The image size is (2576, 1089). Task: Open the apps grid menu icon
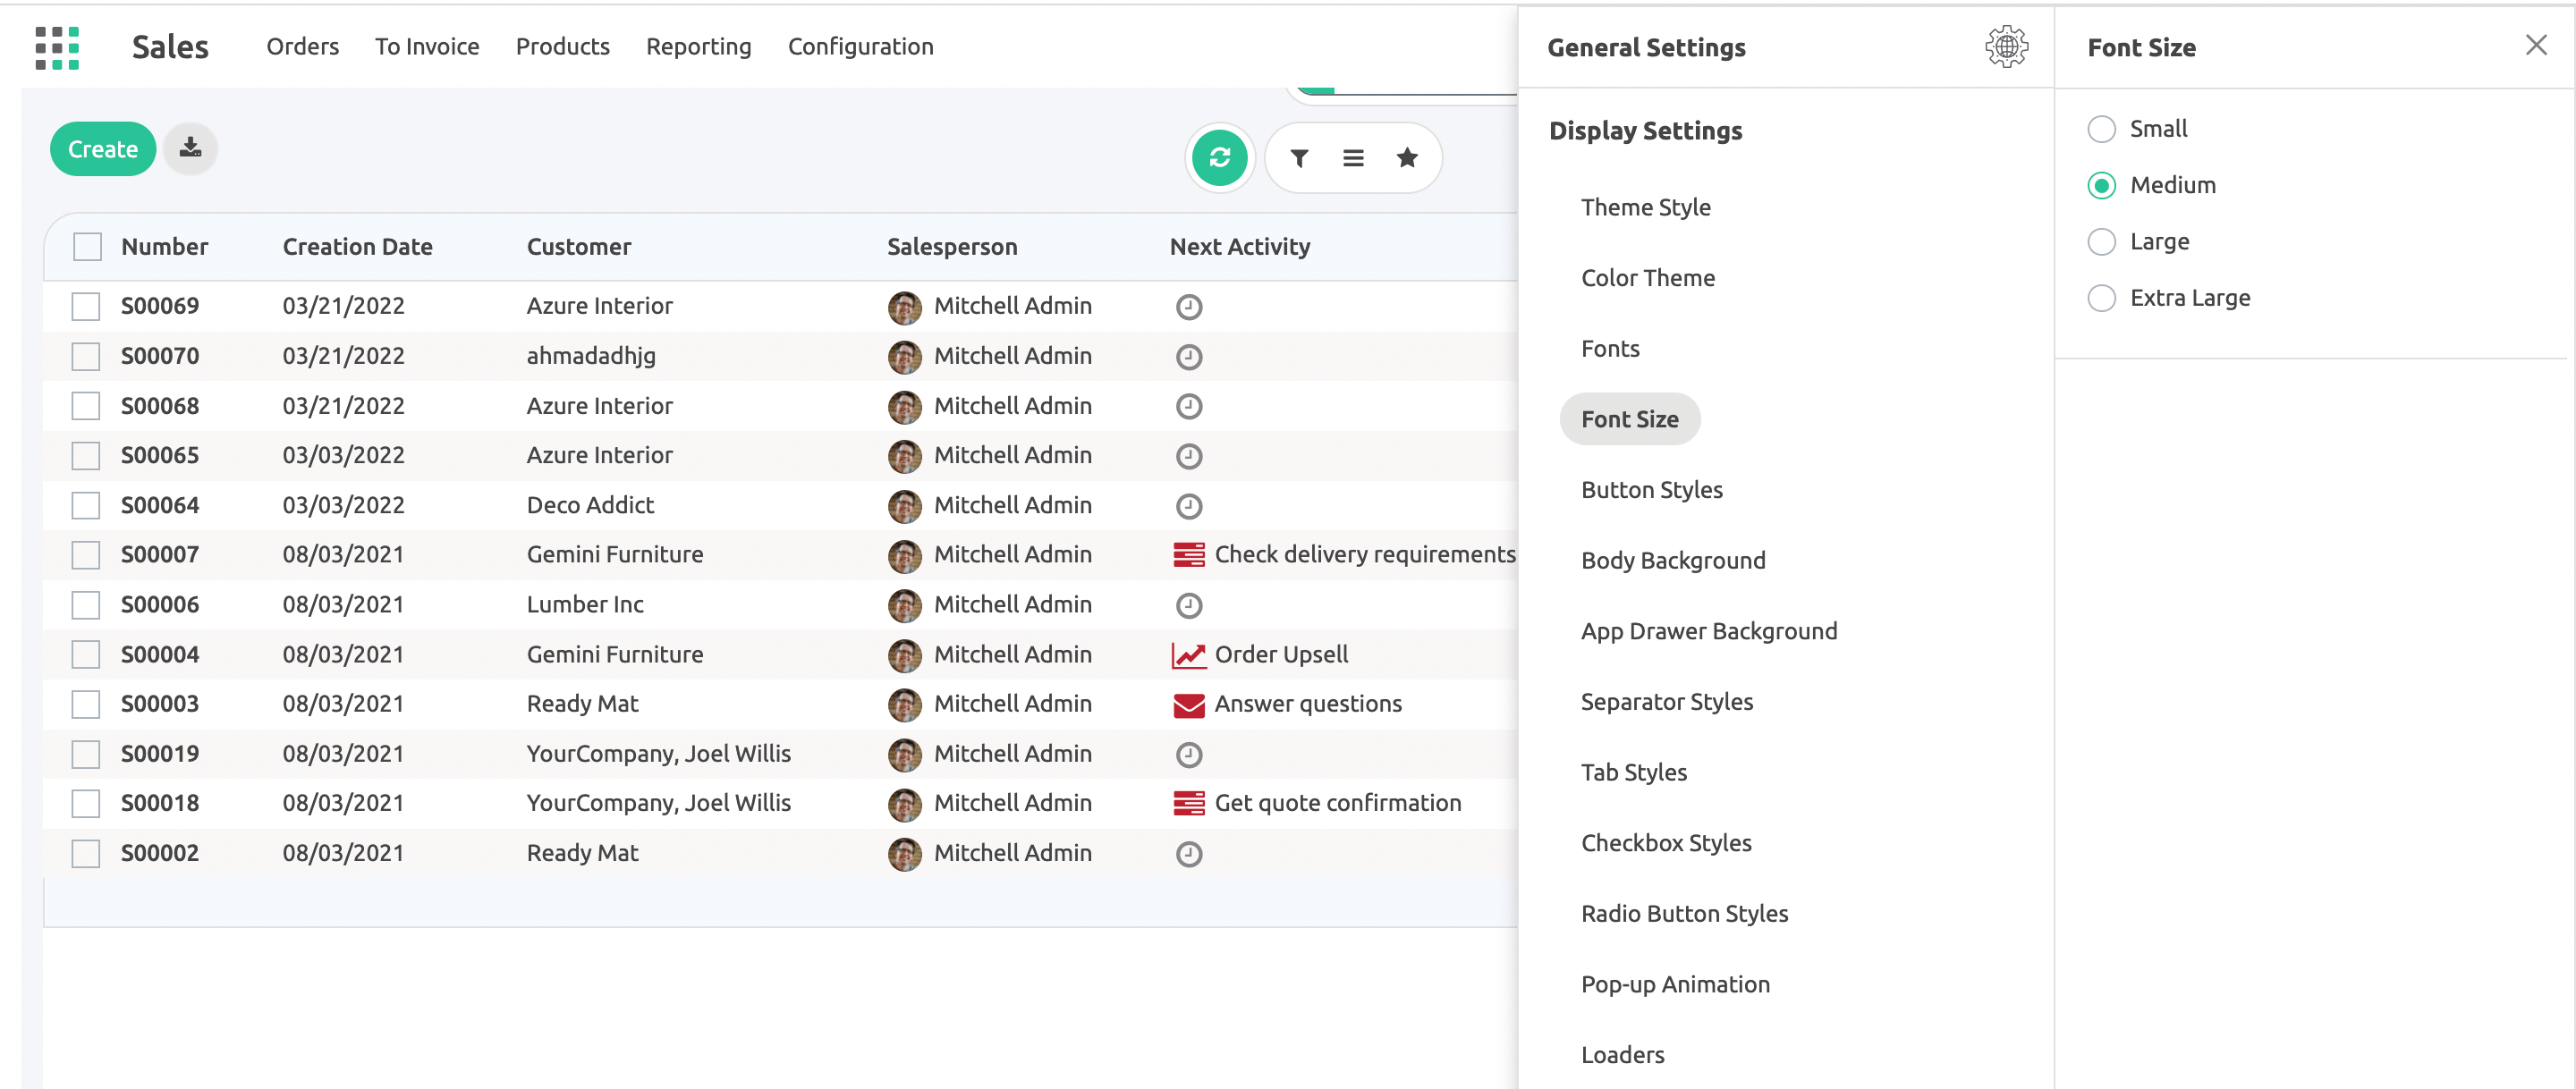(57, 47)
